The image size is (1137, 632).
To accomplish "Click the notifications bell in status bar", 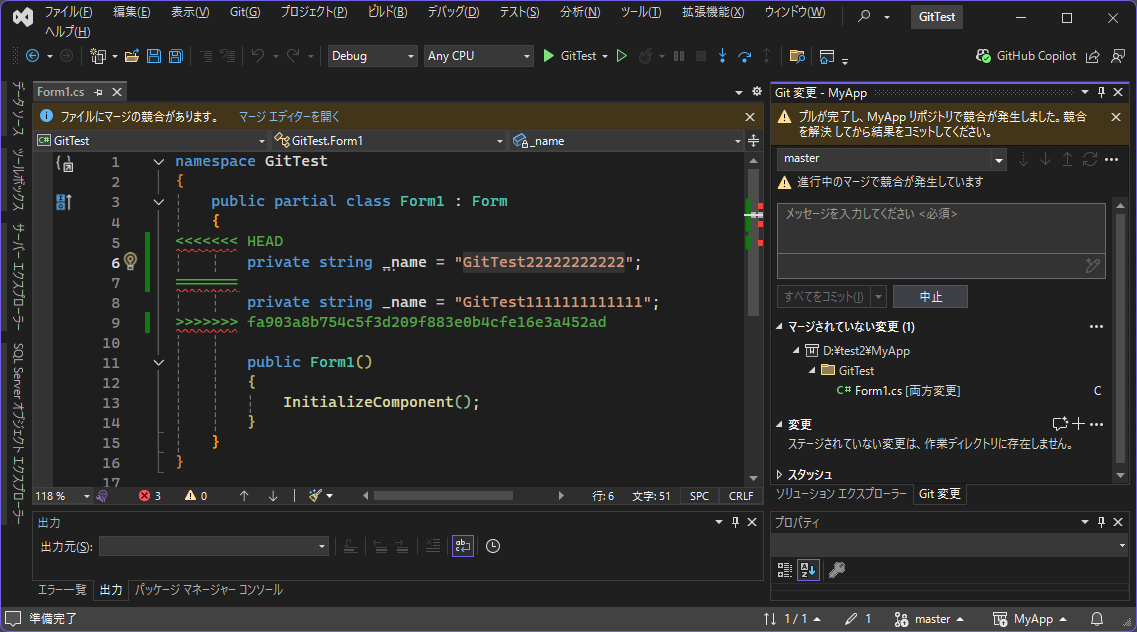I will pos(1096,619).
